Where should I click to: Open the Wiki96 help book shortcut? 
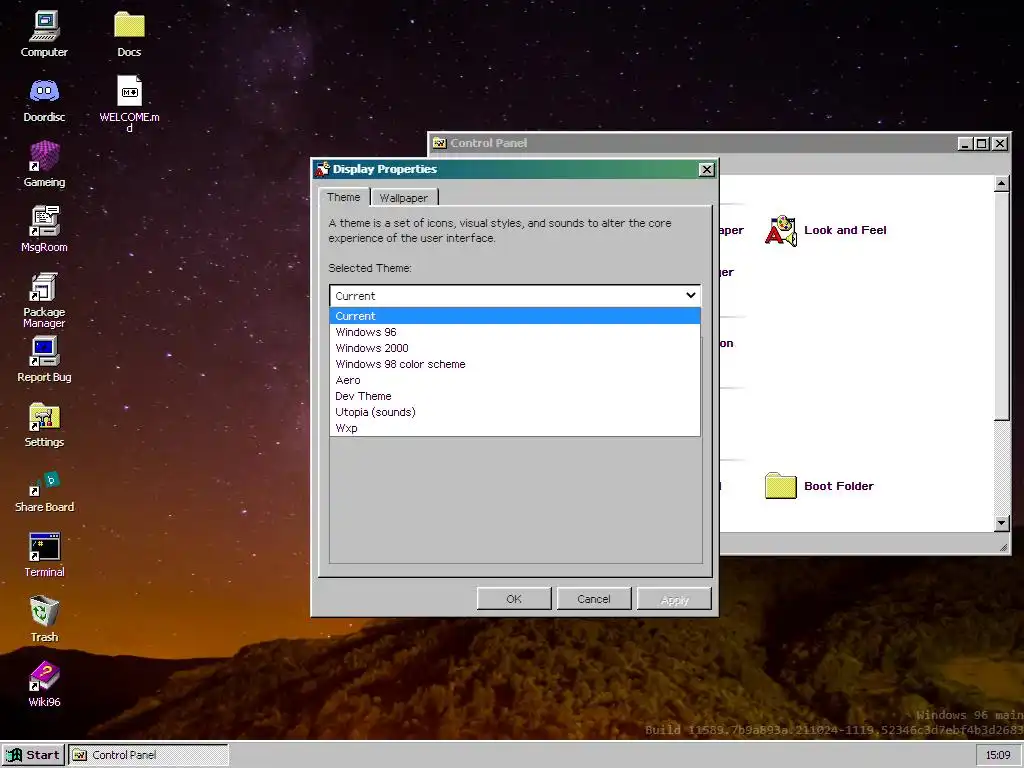click(x=44, y=684)
